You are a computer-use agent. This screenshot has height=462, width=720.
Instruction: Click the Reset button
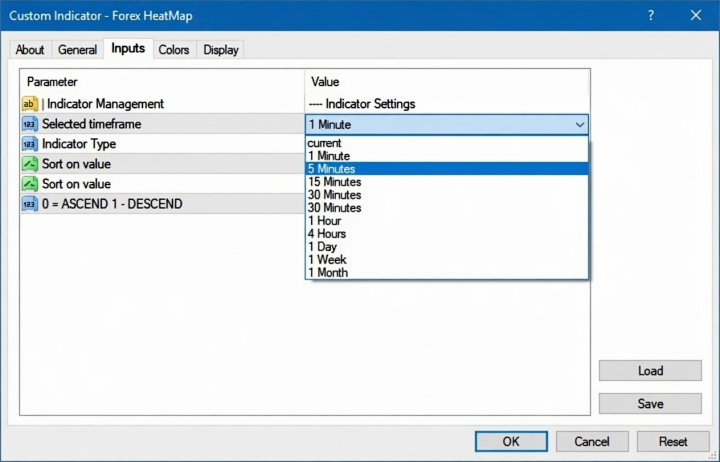click(x=673, y=441)
